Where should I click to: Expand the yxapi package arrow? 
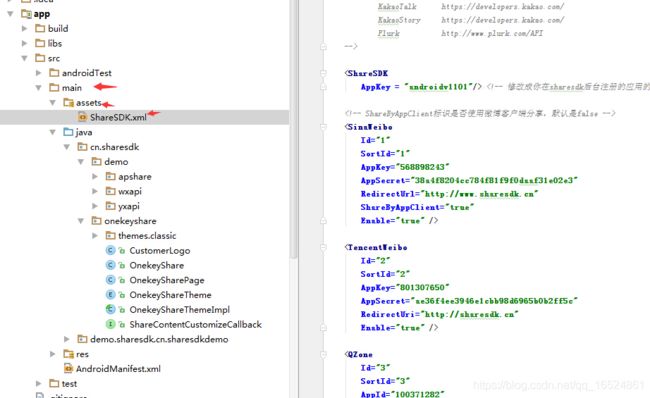95,206
